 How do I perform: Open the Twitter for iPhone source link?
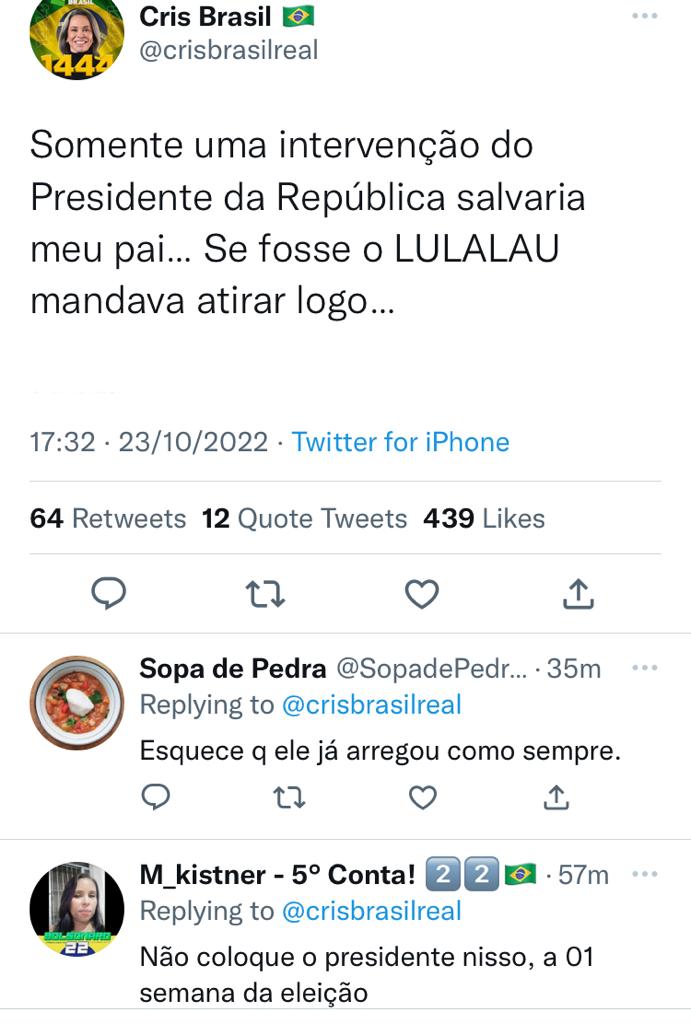[x=400, y=442]
